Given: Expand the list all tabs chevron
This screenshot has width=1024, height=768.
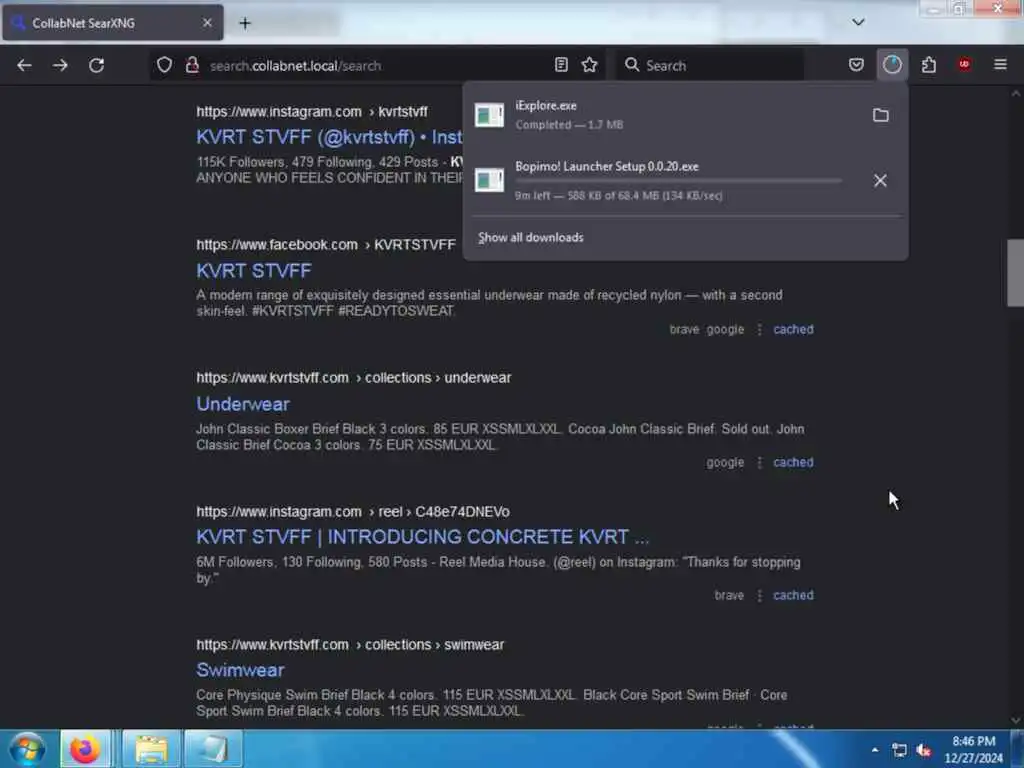Looking at the screenshot, I should [x=858, y=22].
